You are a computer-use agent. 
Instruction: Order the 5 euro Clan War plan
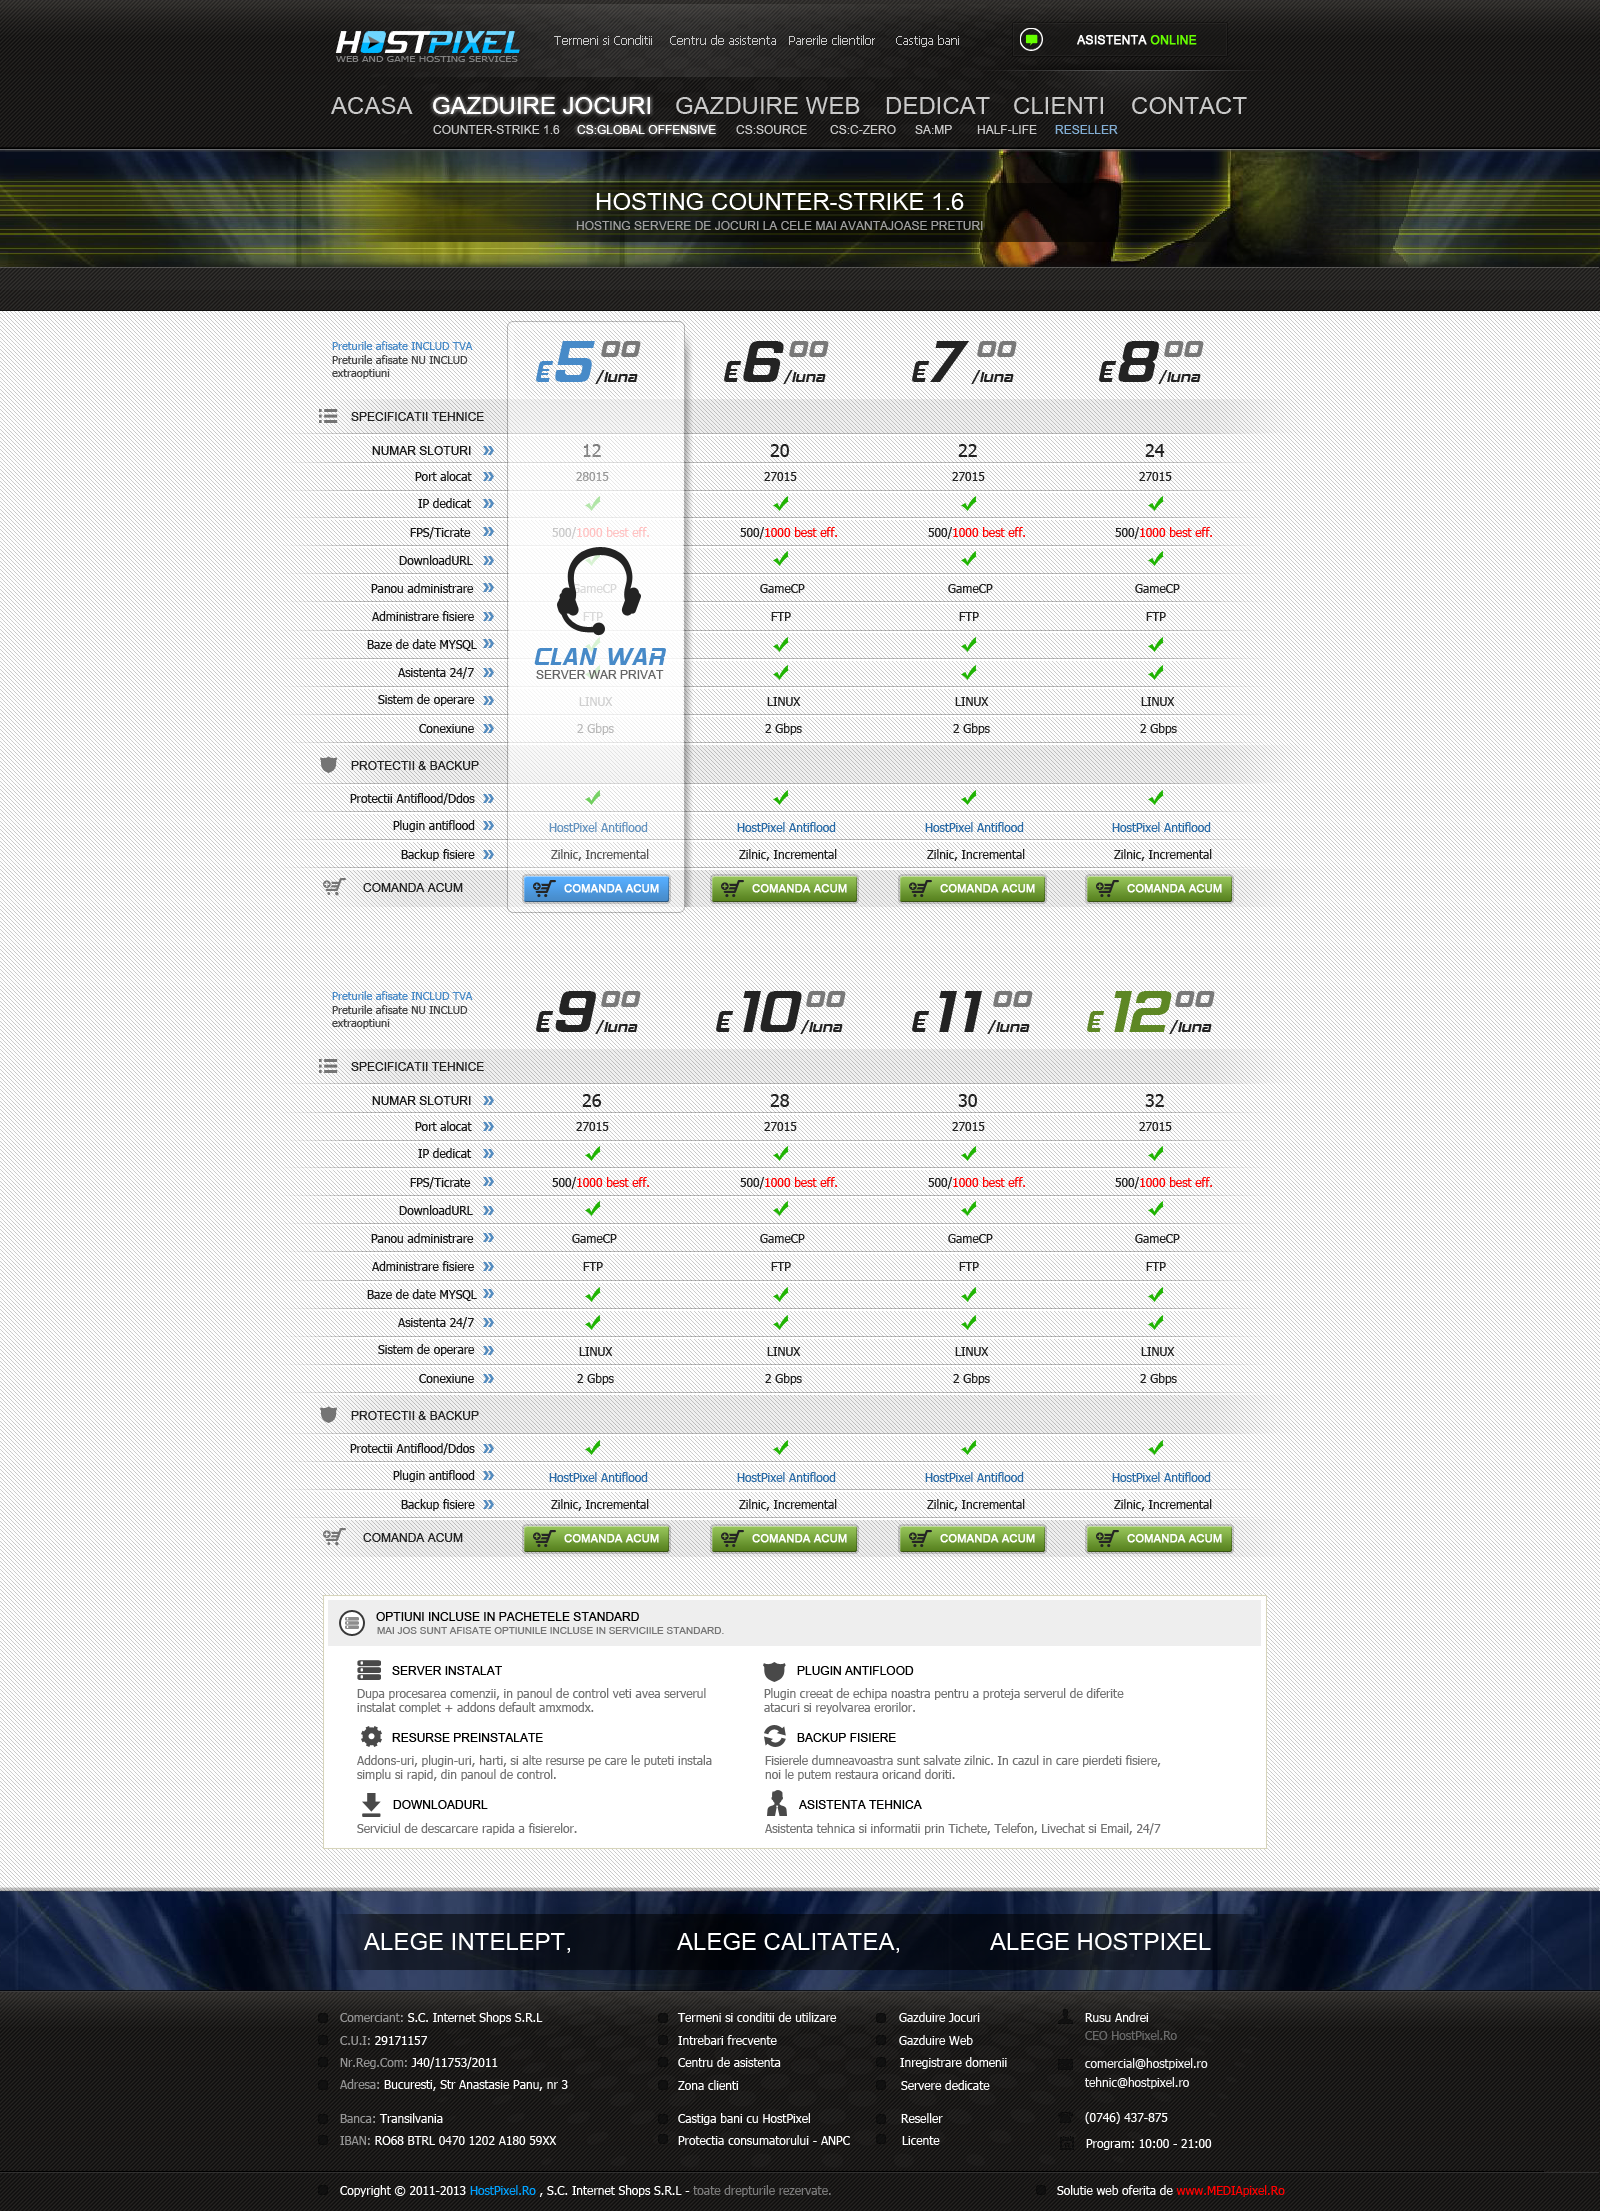pyautogui.click(x=596, y=888)
